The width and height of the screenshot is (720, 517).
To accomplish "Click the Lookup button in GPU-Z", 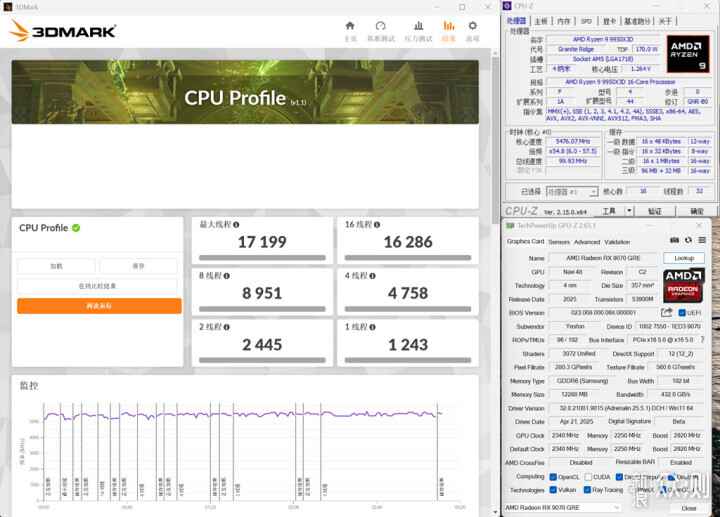I will click(x=684, y=258).
